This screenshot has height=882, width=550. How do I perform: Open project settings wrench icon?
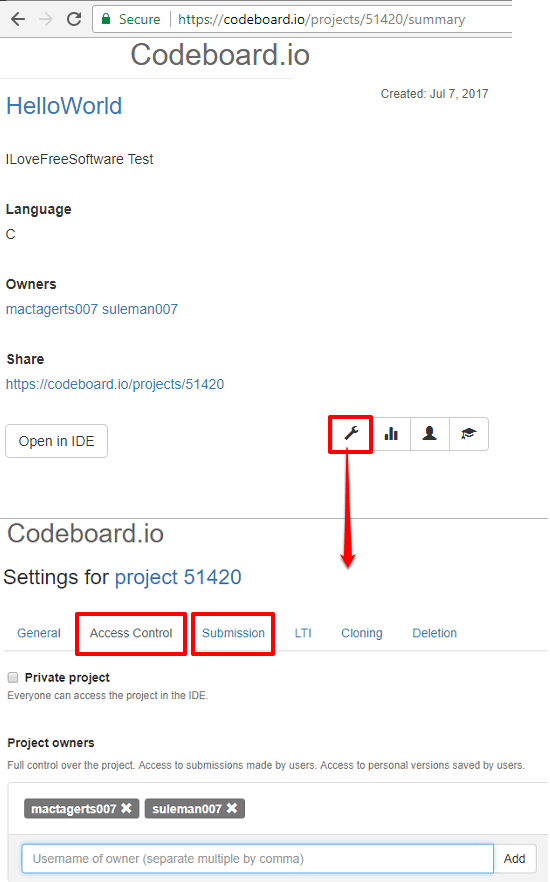[351, 434]
